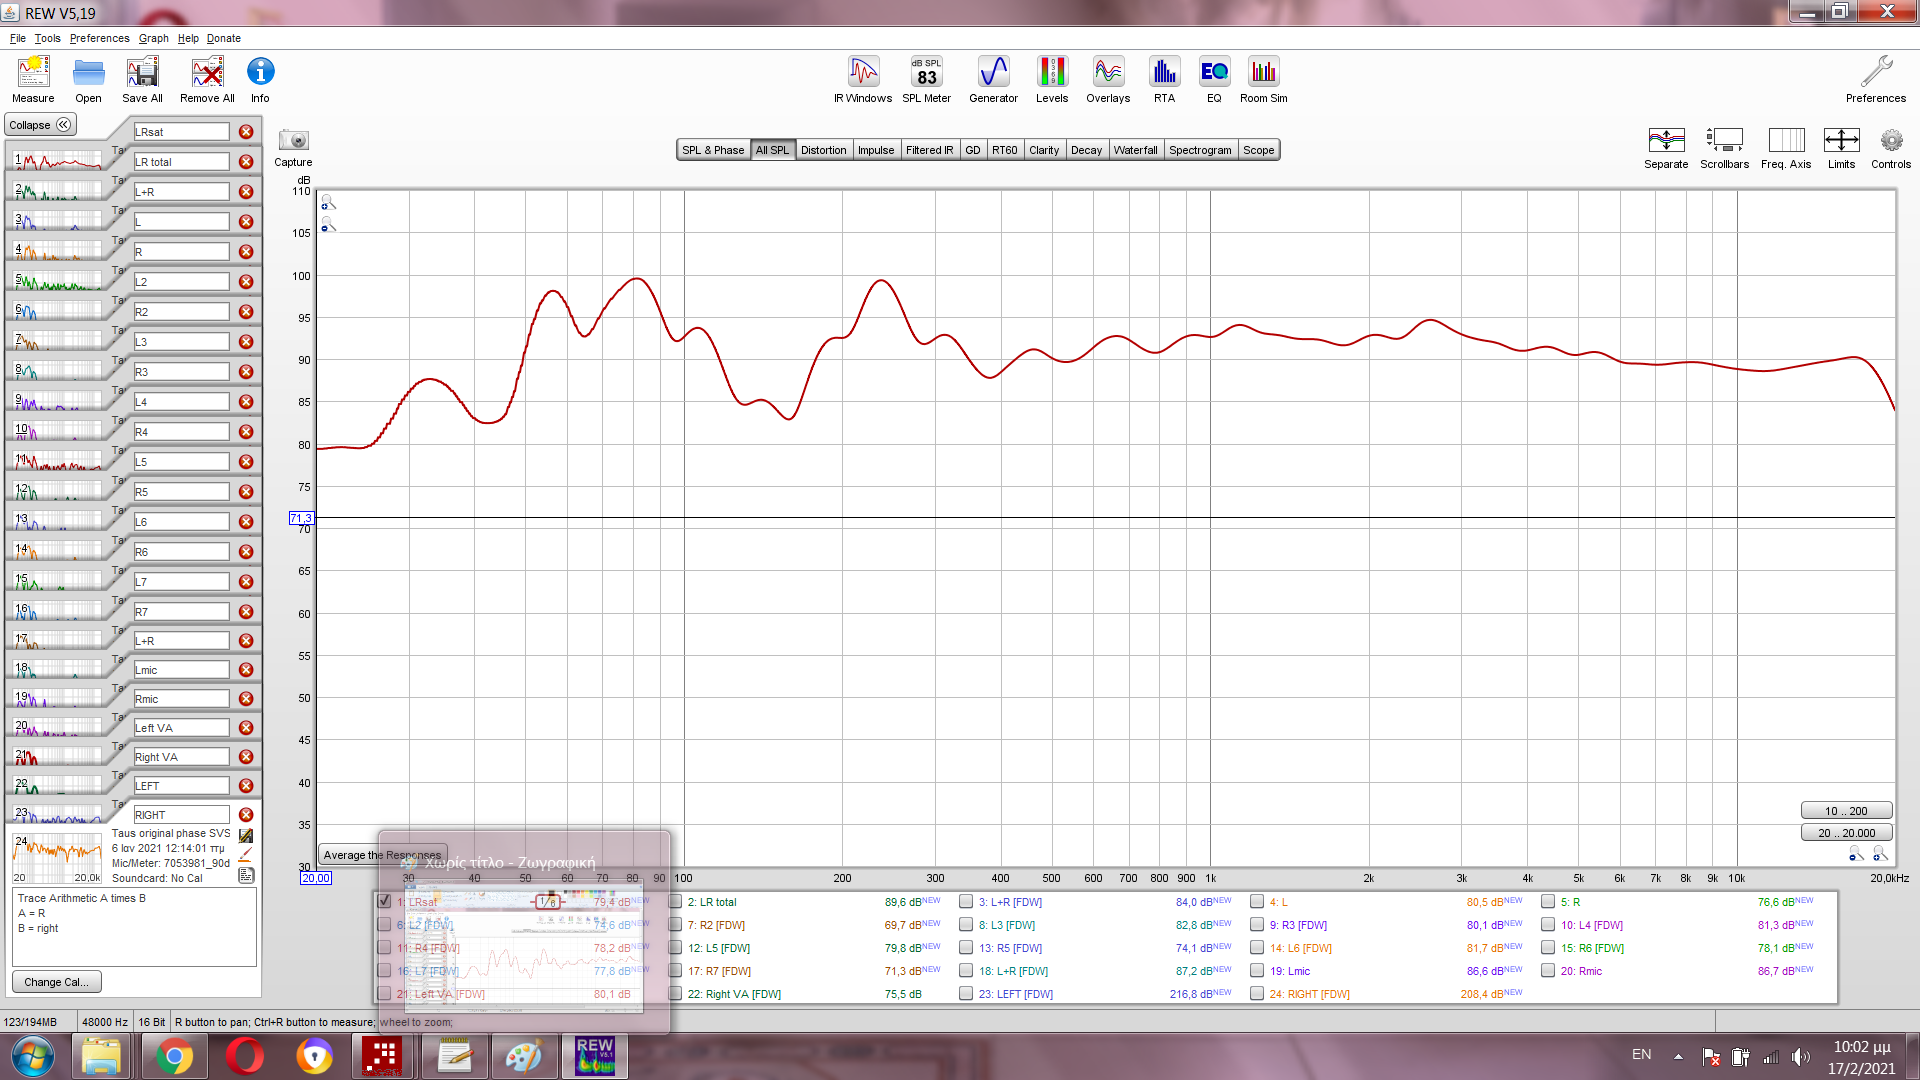1920x1080 pixels.
Task: Enable the LR total trace checkbox
Action: [676, 902]
